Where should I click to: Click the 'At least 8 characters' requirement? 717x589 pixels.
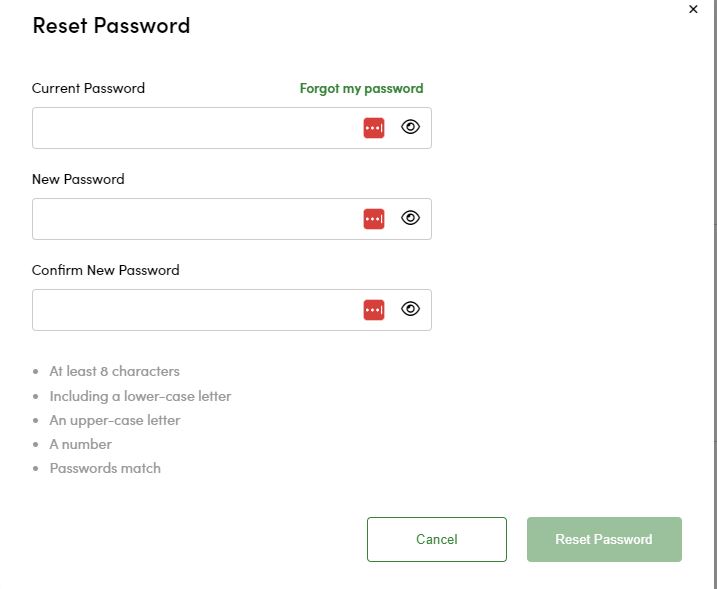click(114, 371)
